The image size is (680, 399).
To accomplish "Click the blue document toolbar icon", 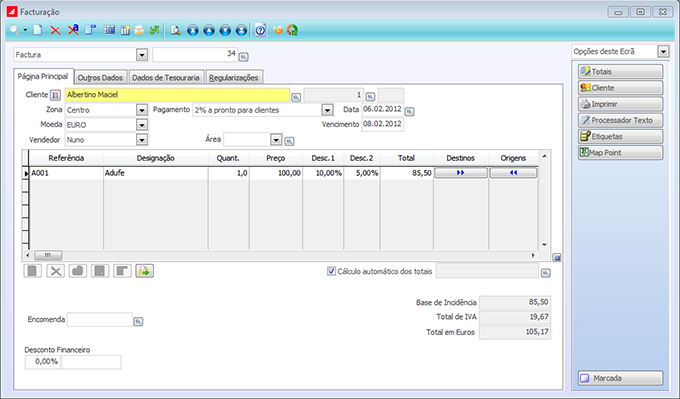I will 90,30.
